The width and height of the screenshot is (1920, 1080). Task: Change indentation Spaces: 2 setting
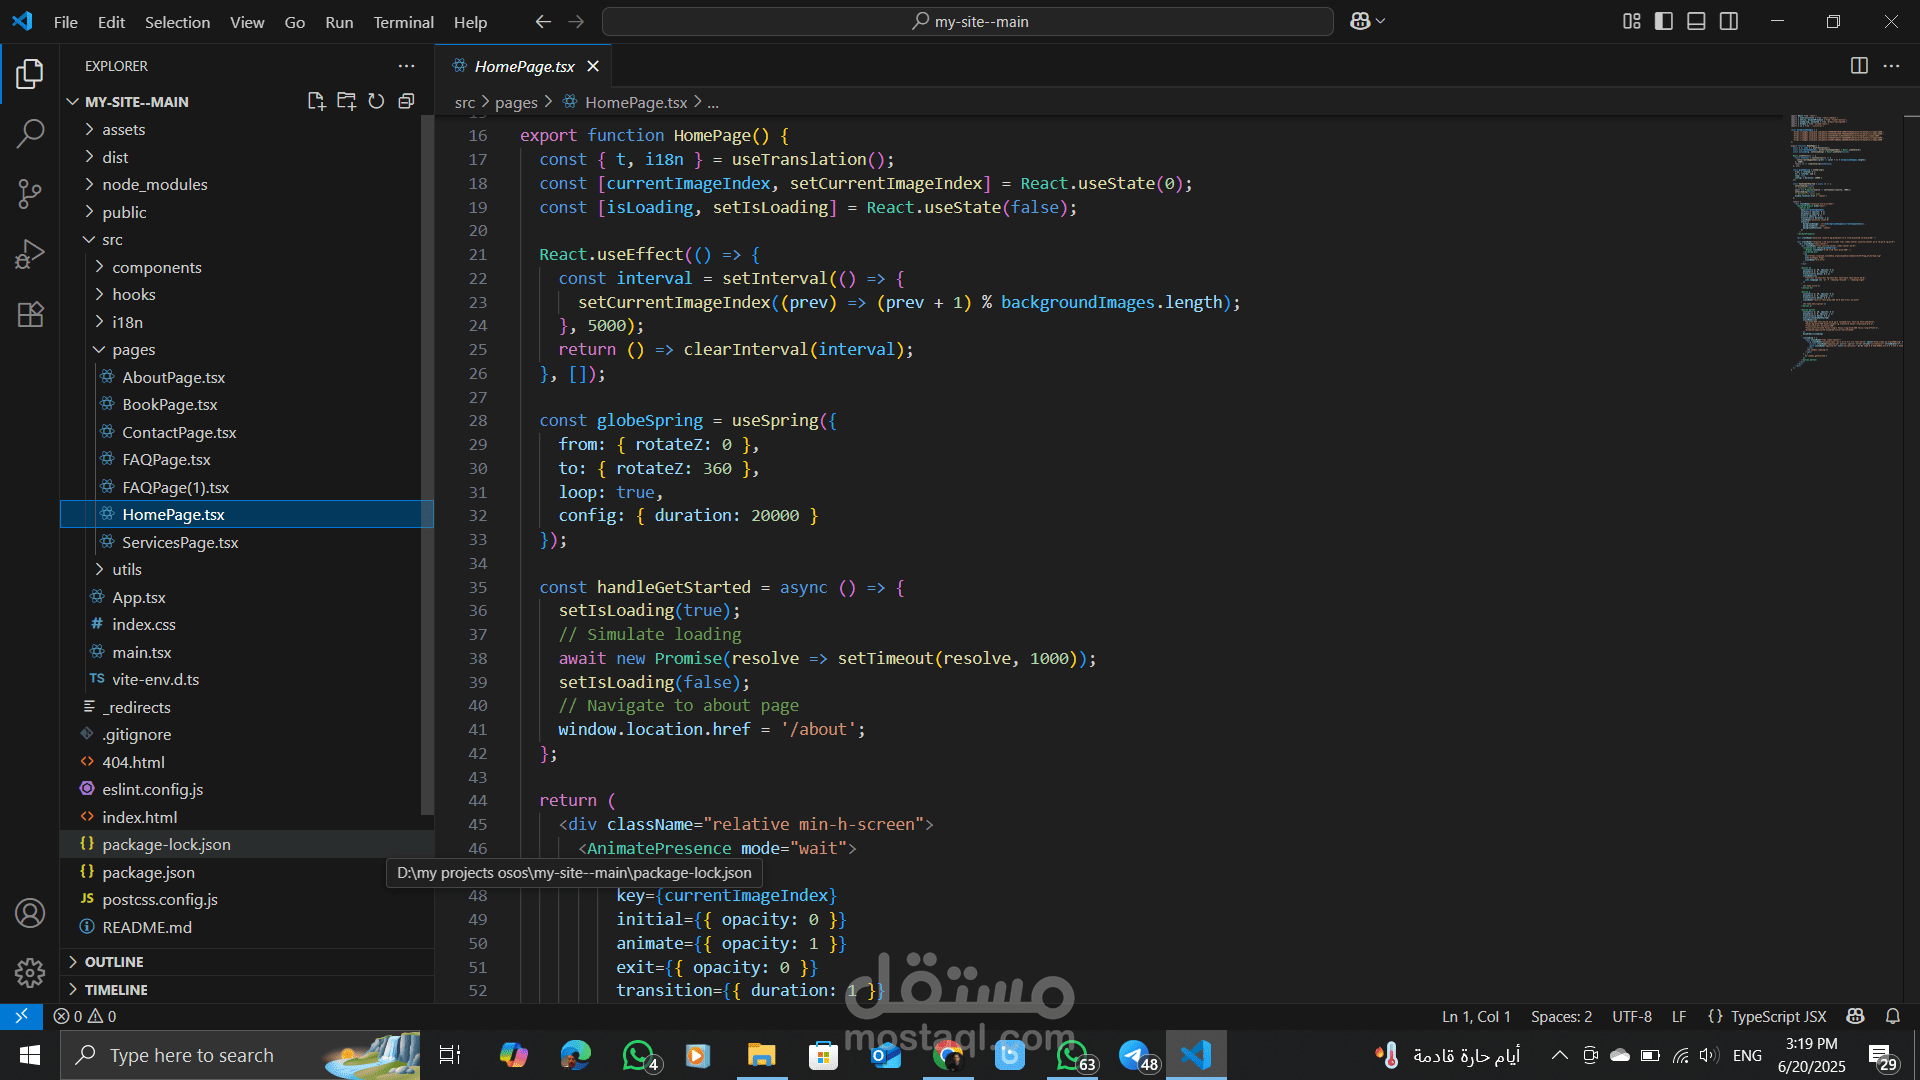[x=1561, y=1016]
